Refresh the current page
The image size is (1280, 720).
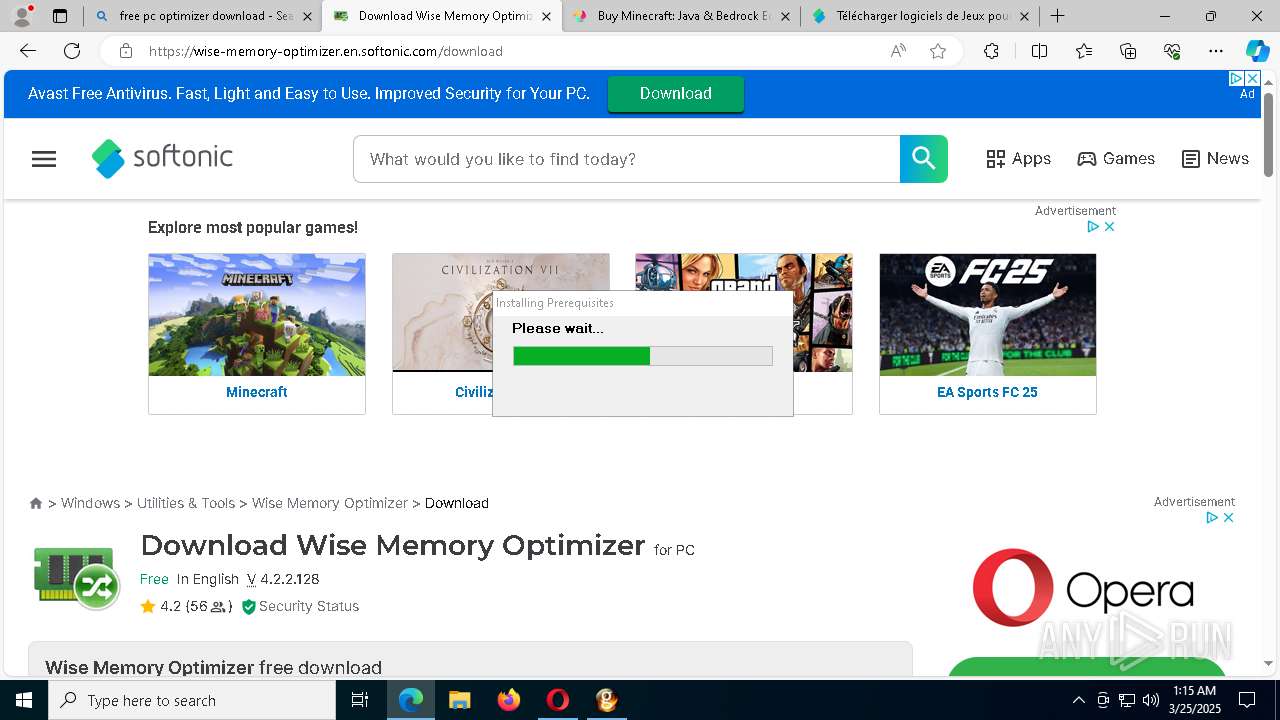(x=72, y=51)
